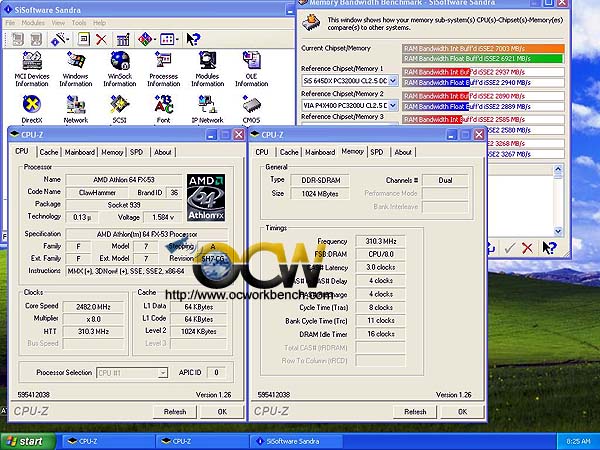This screenshot has height=450, width=600.
Task: Select first CPU-Z taskbar button
Action: tap(109, 442)
